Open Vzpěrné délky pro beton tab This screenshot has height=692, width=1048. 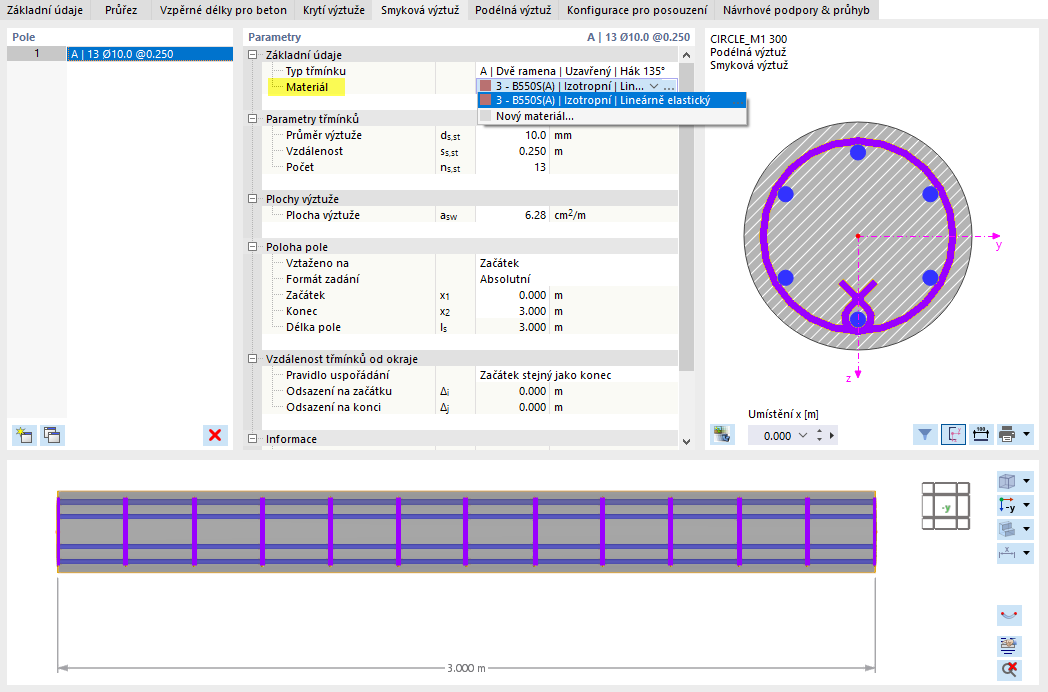coord(223,10)
